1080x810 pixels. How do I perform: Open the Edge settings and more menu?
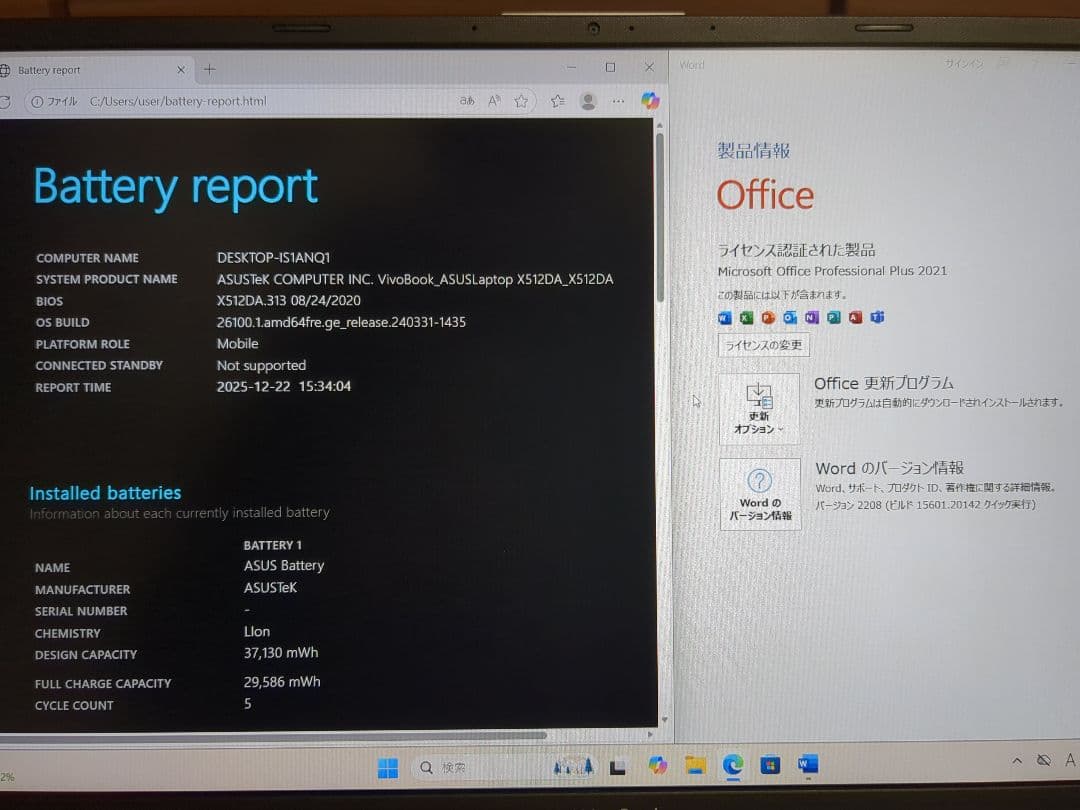pos(618,101)
